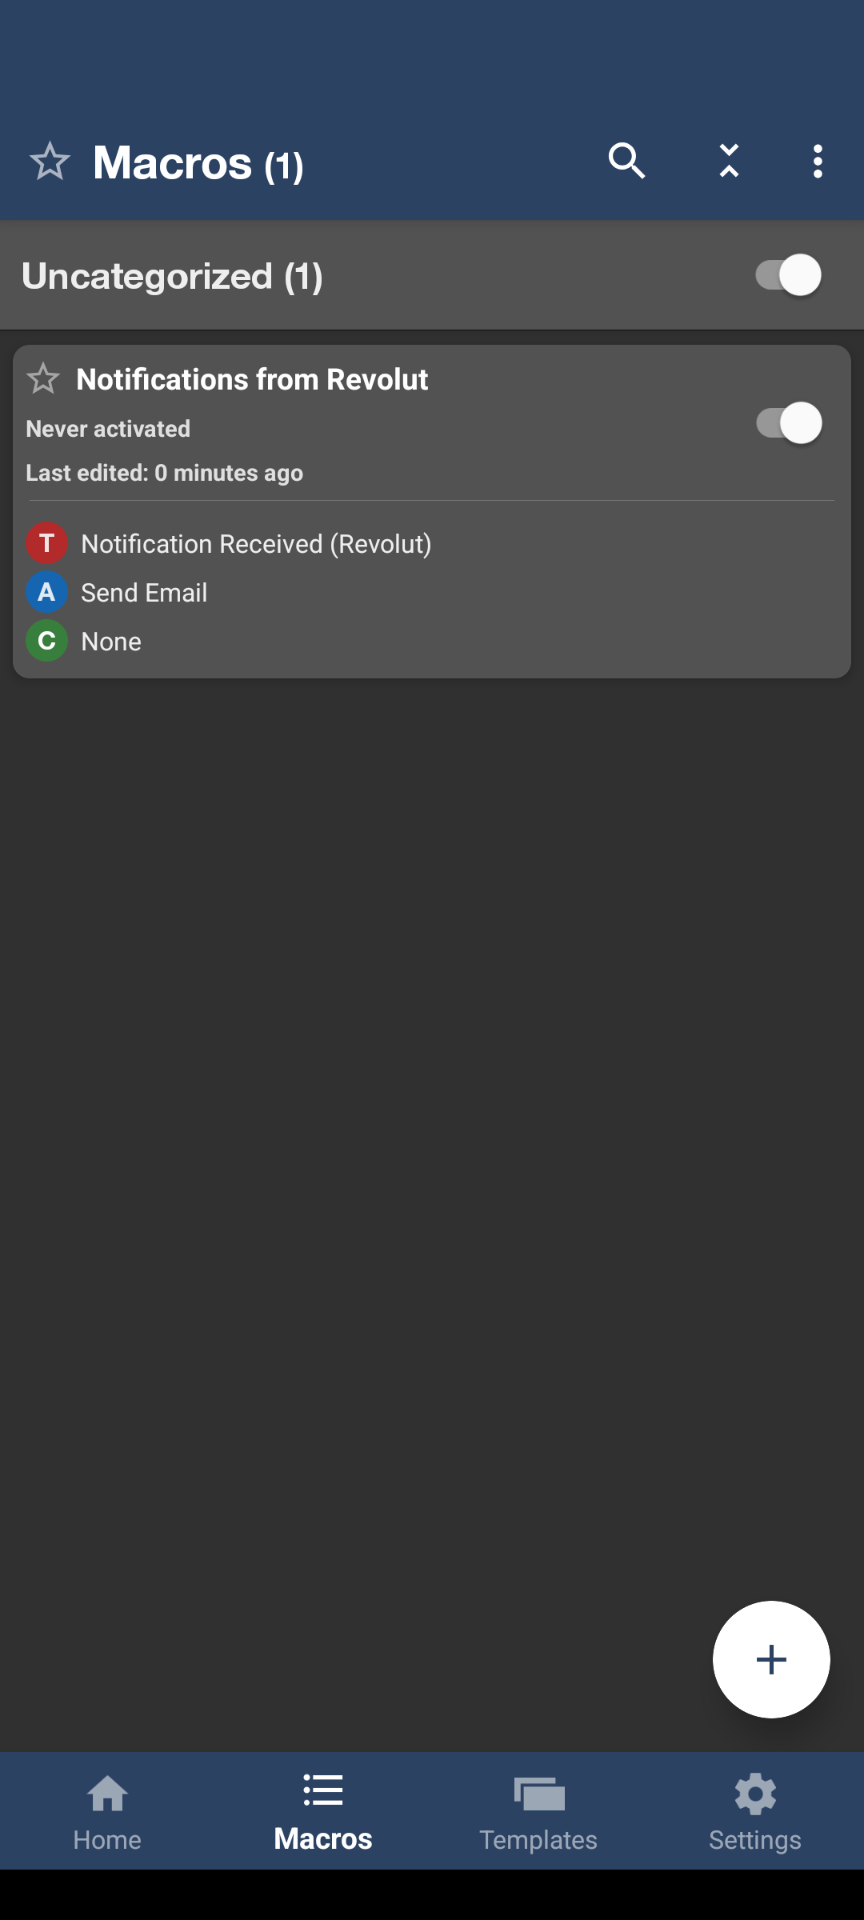Disable the Notifications from Revolut macro switch

tap(788, 423)
